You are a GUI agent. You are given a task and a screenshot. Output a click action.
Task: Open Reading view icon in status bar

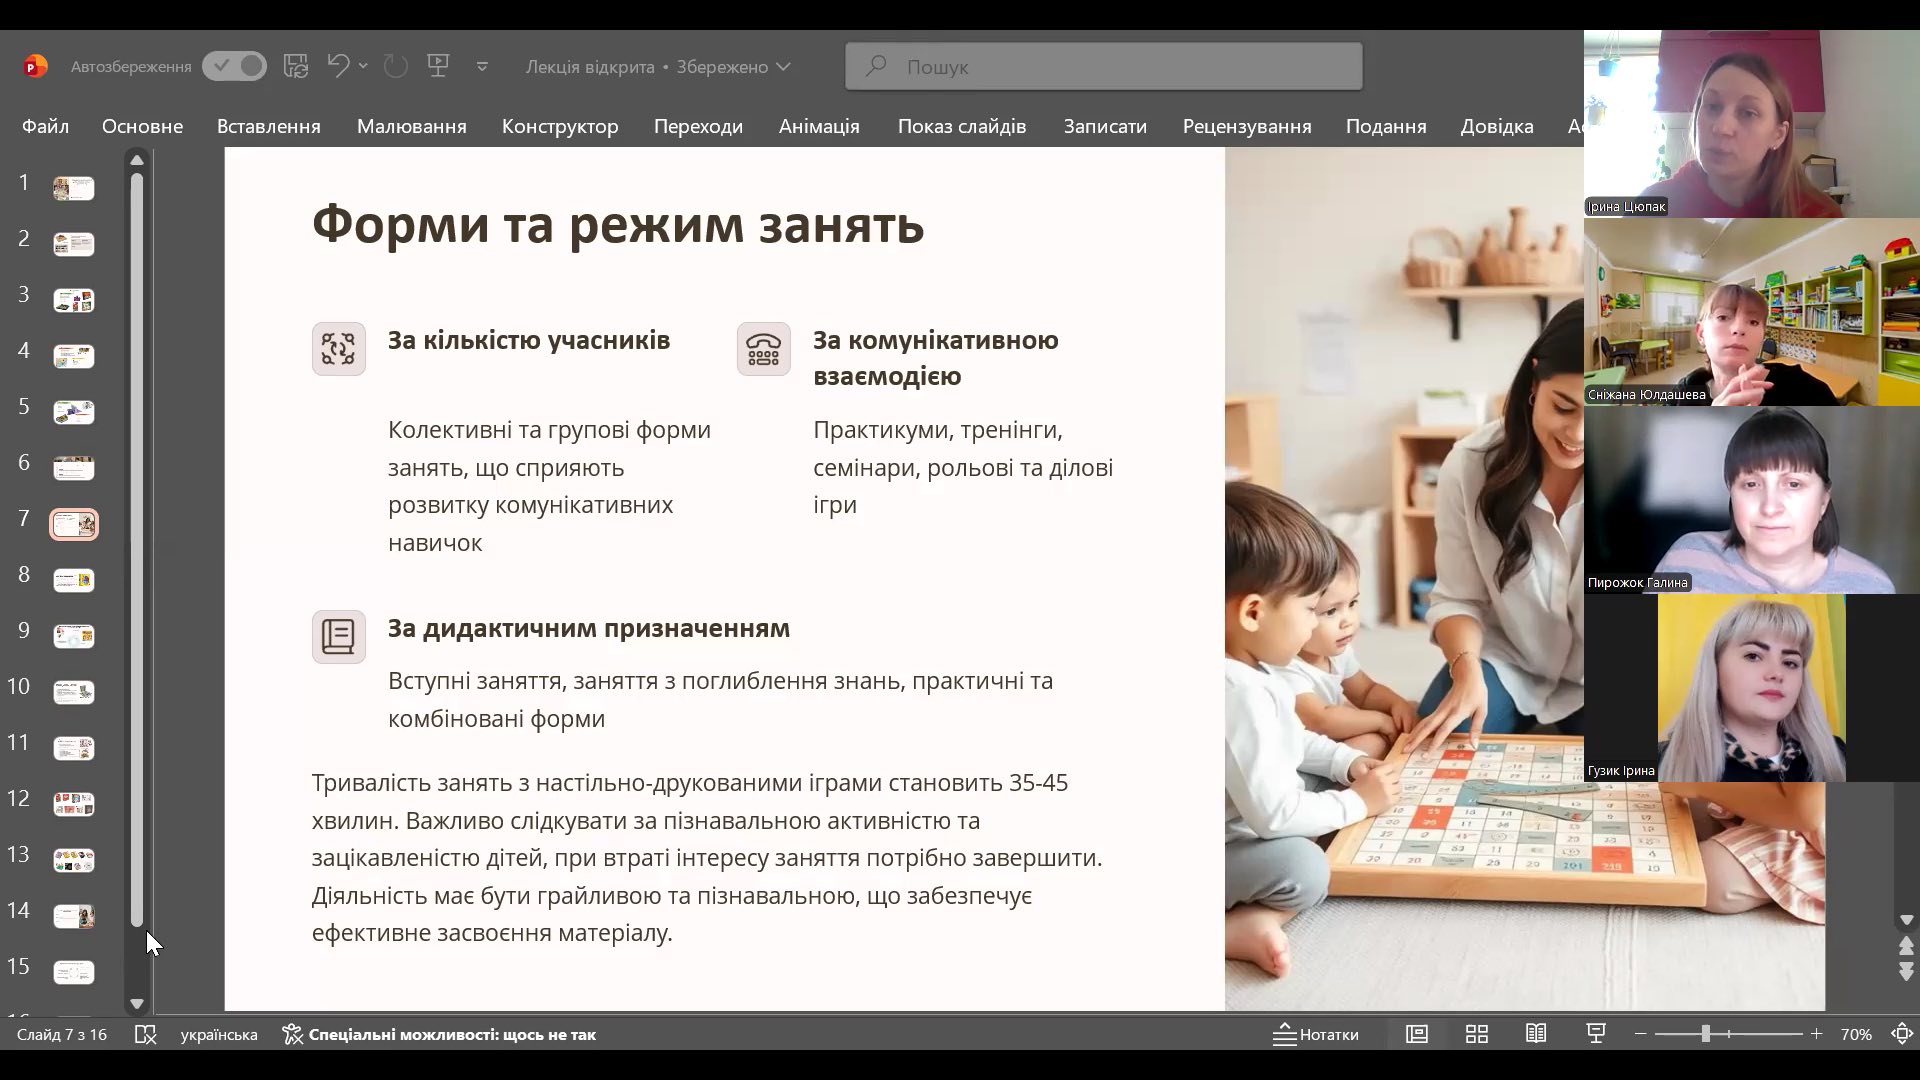1536,1034
